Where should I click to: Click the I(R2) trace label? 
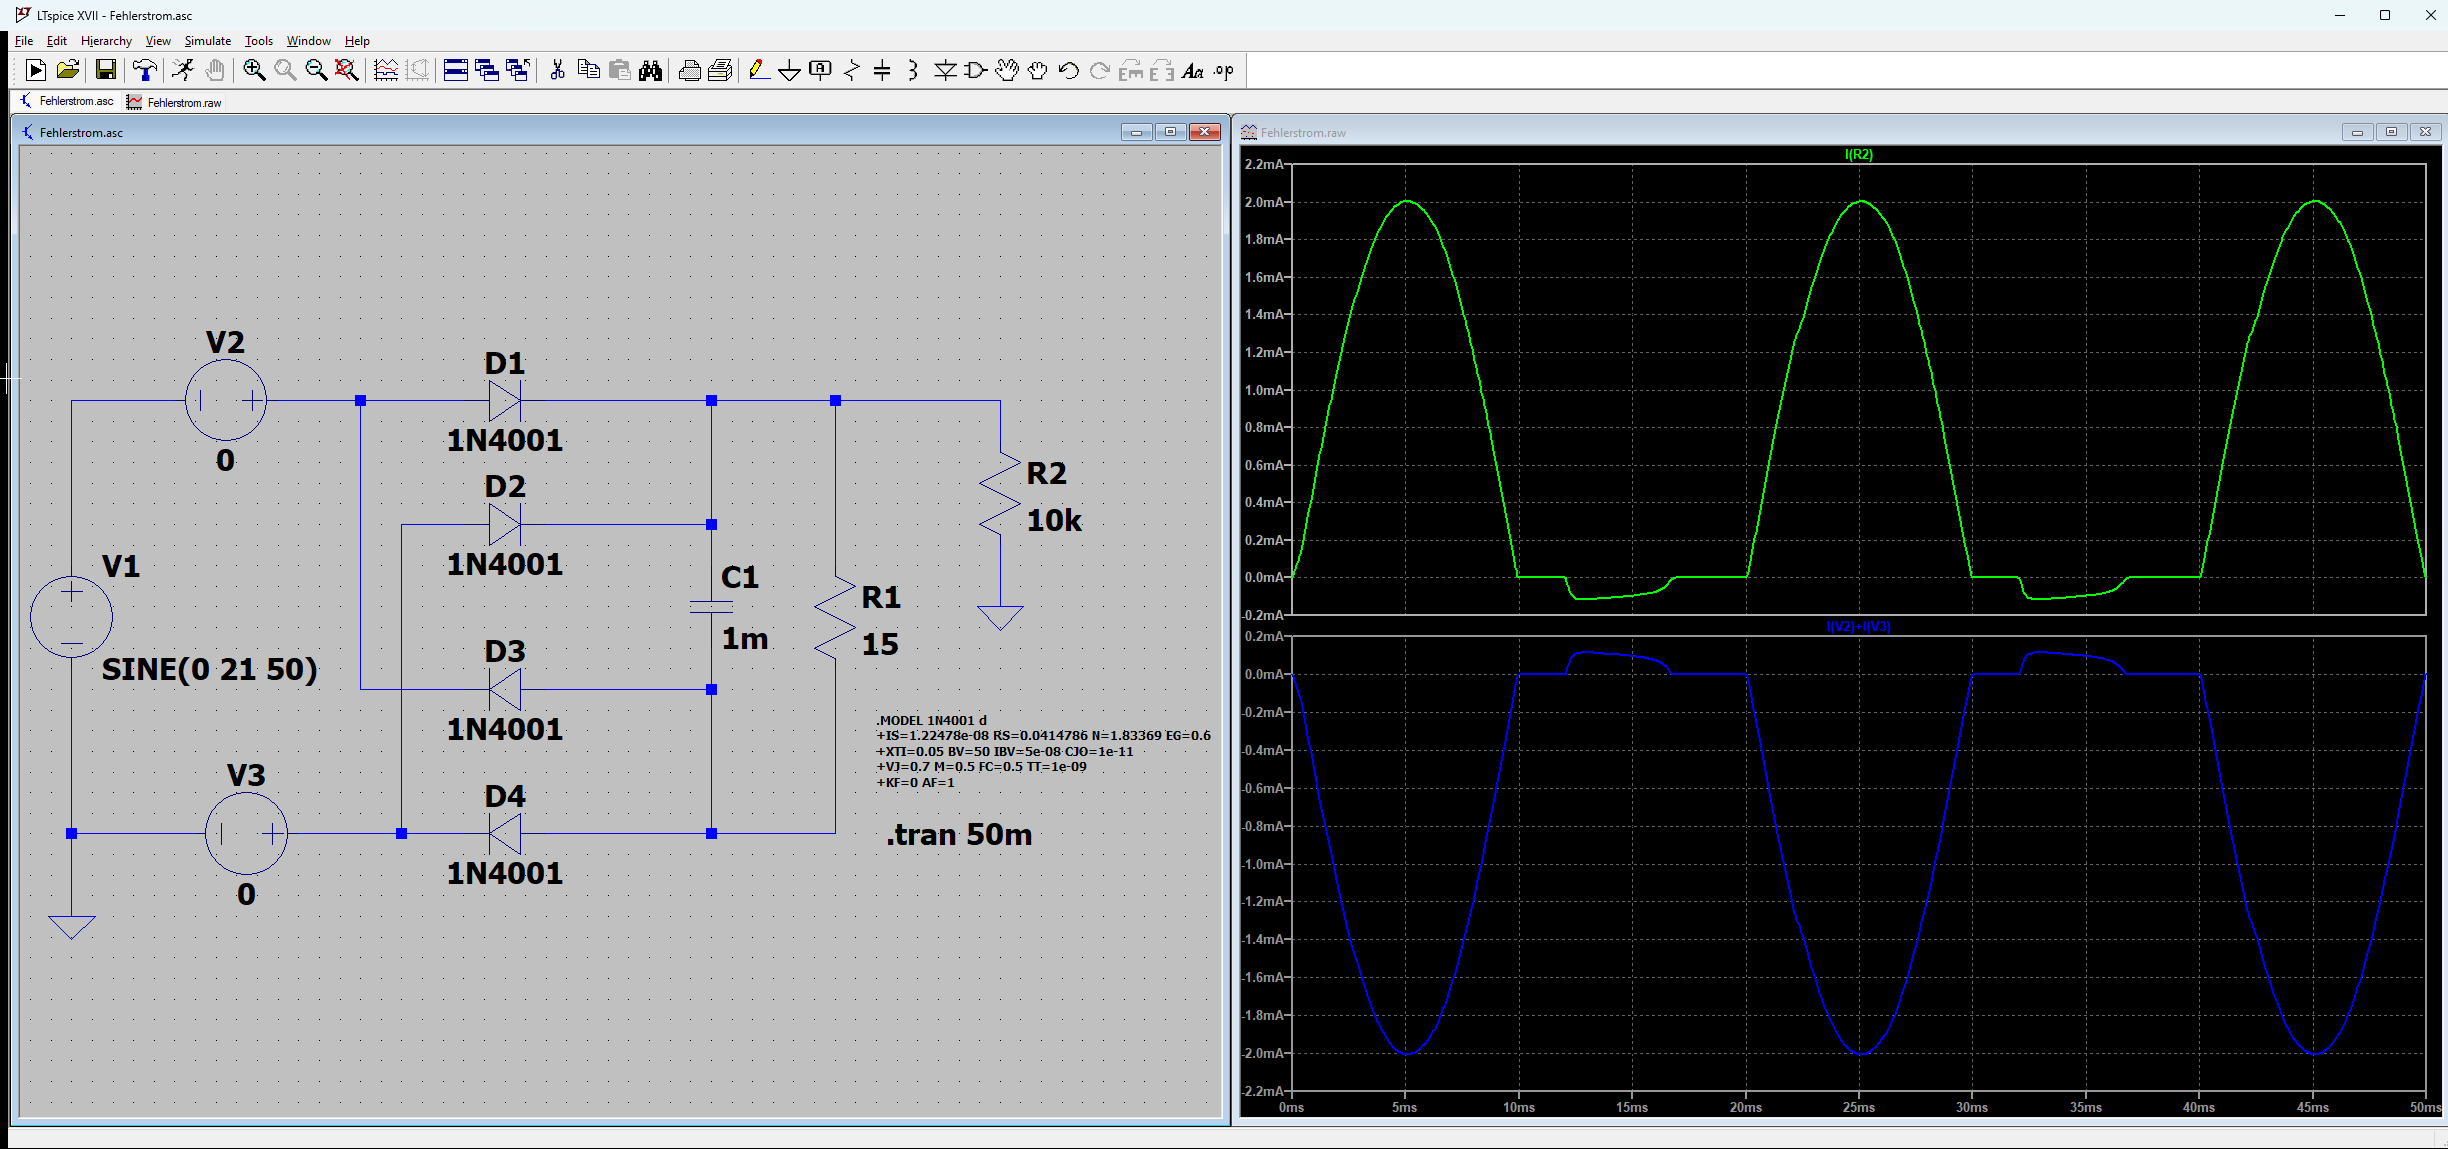(1858, 154)
